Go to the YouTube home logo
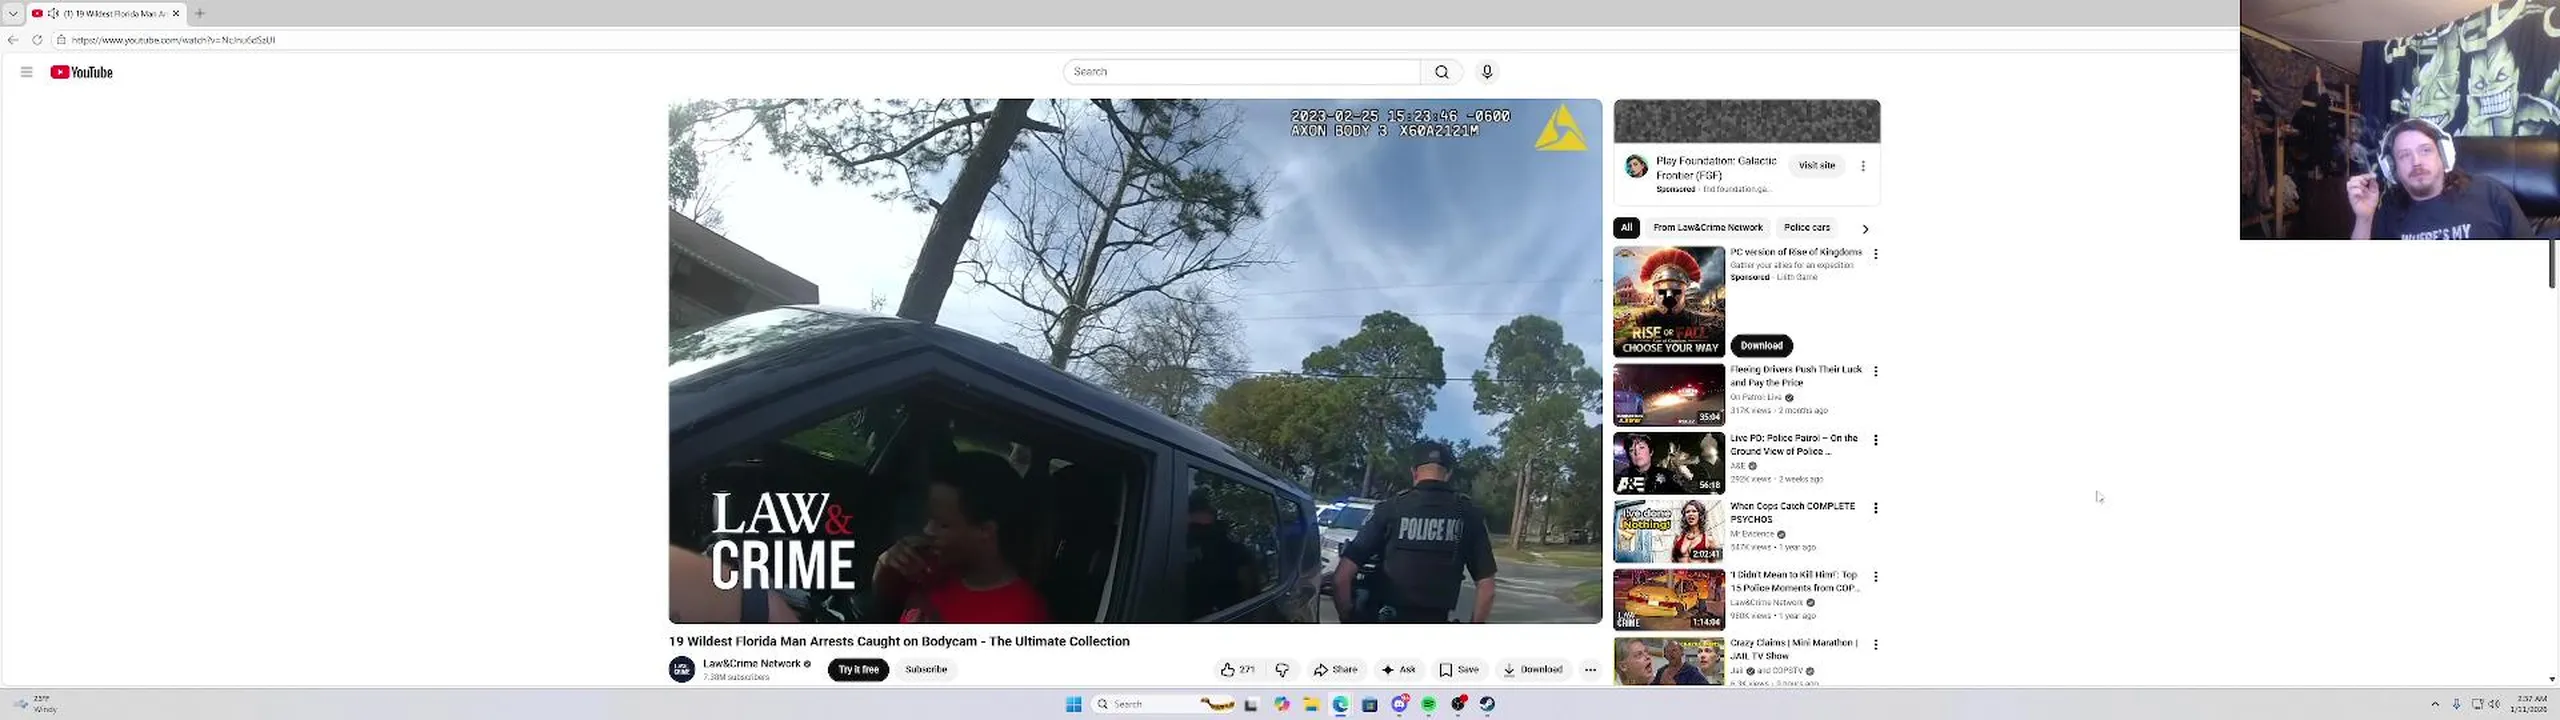The image size is (2560, 720). [82, 72]
